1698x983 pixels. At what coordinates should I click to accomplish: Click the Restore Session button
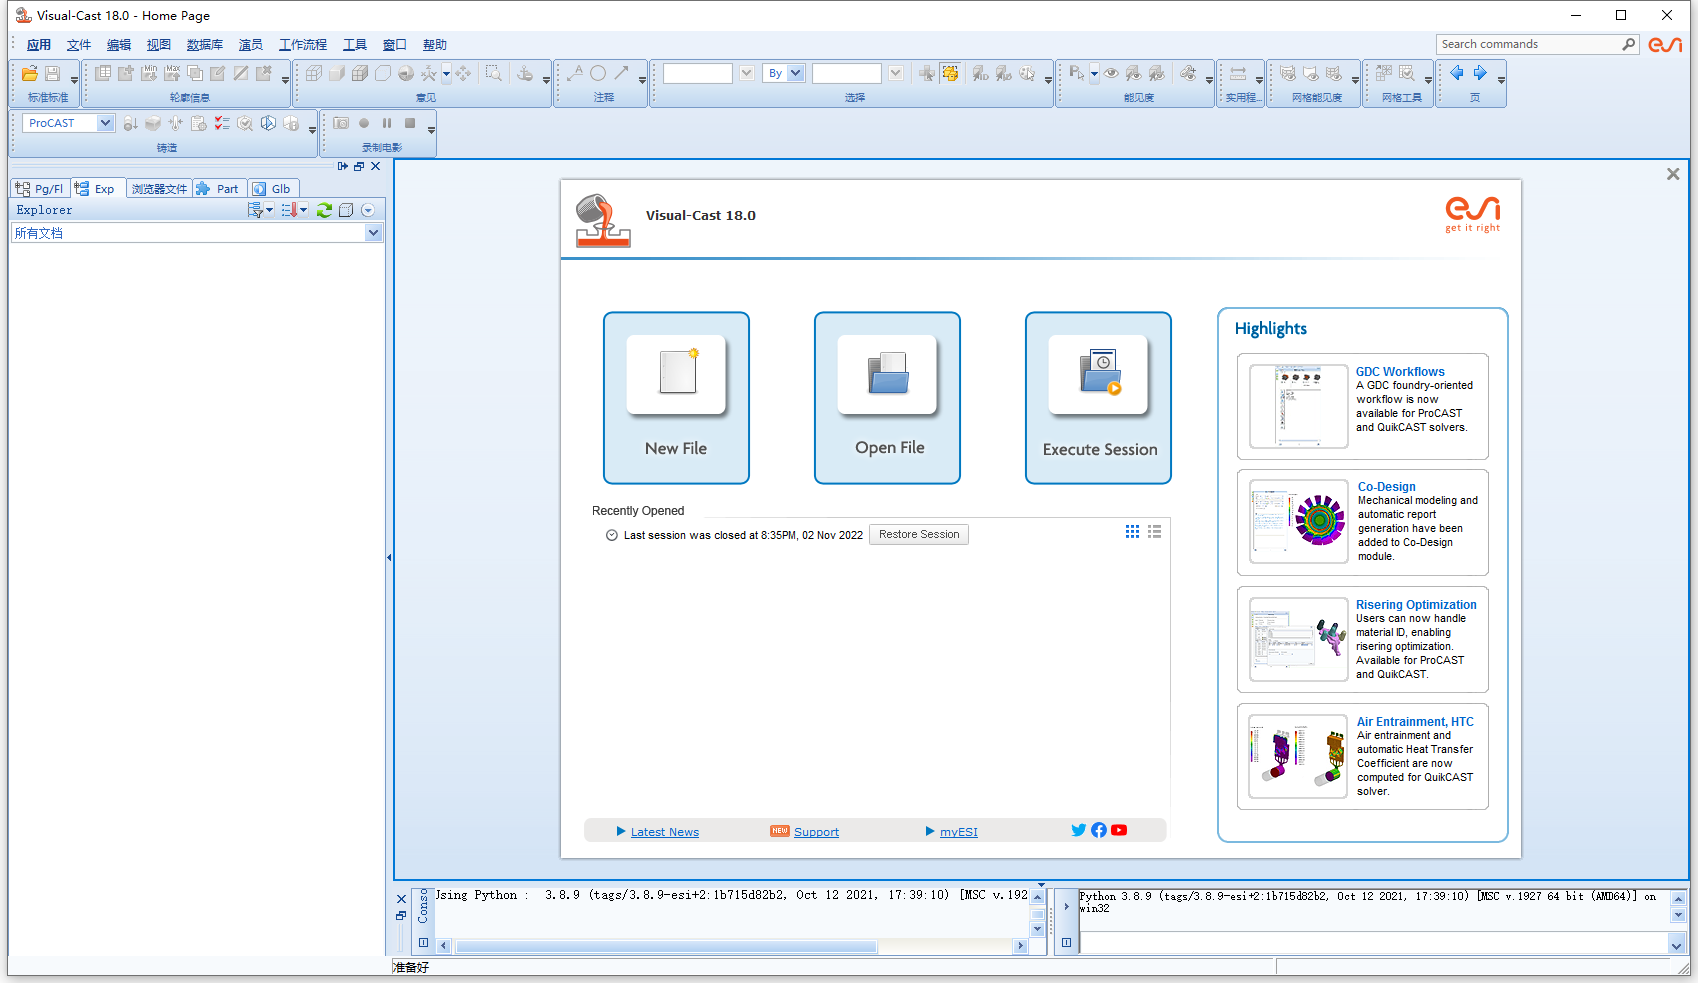(919, 535)
